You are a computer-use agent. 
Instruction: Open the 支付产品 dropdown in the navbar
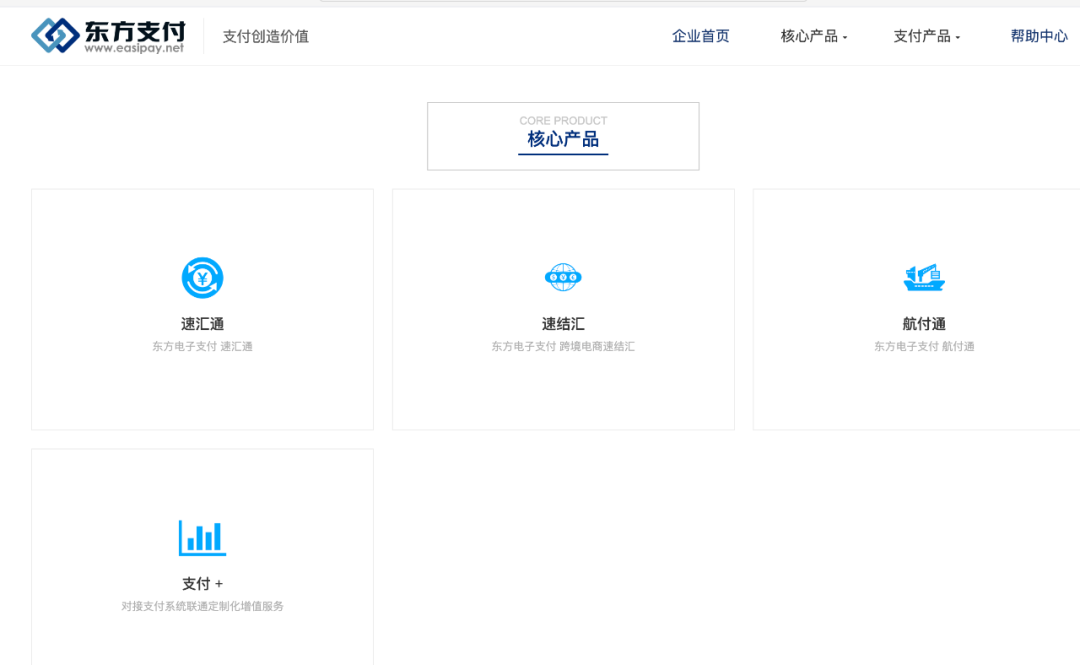click(921, 35)
